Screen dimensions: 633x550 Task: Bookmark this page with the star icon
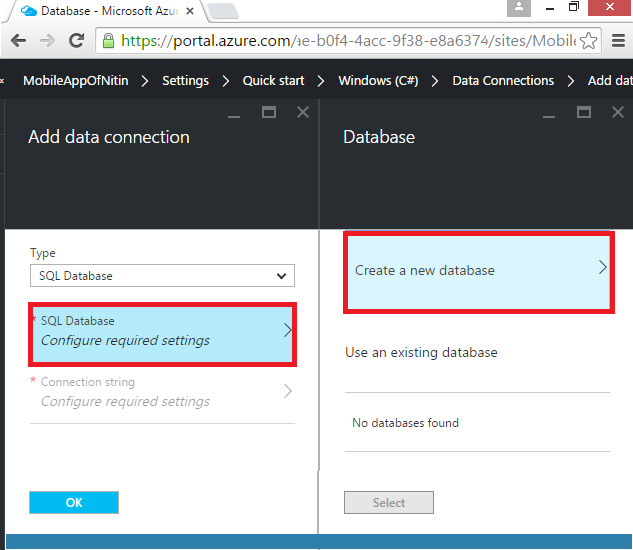click(x=589, y=41)
